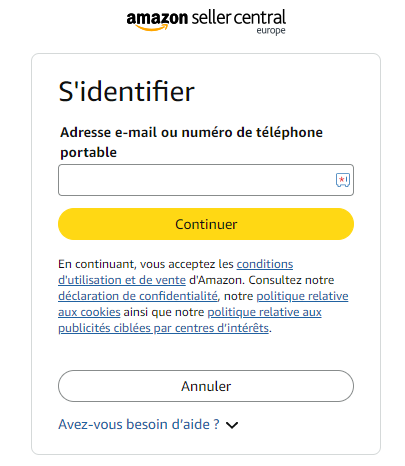Click the Amazon smile arrow under logo
The width and height of the screenshot is (405, 466).
tap(152, 27)
